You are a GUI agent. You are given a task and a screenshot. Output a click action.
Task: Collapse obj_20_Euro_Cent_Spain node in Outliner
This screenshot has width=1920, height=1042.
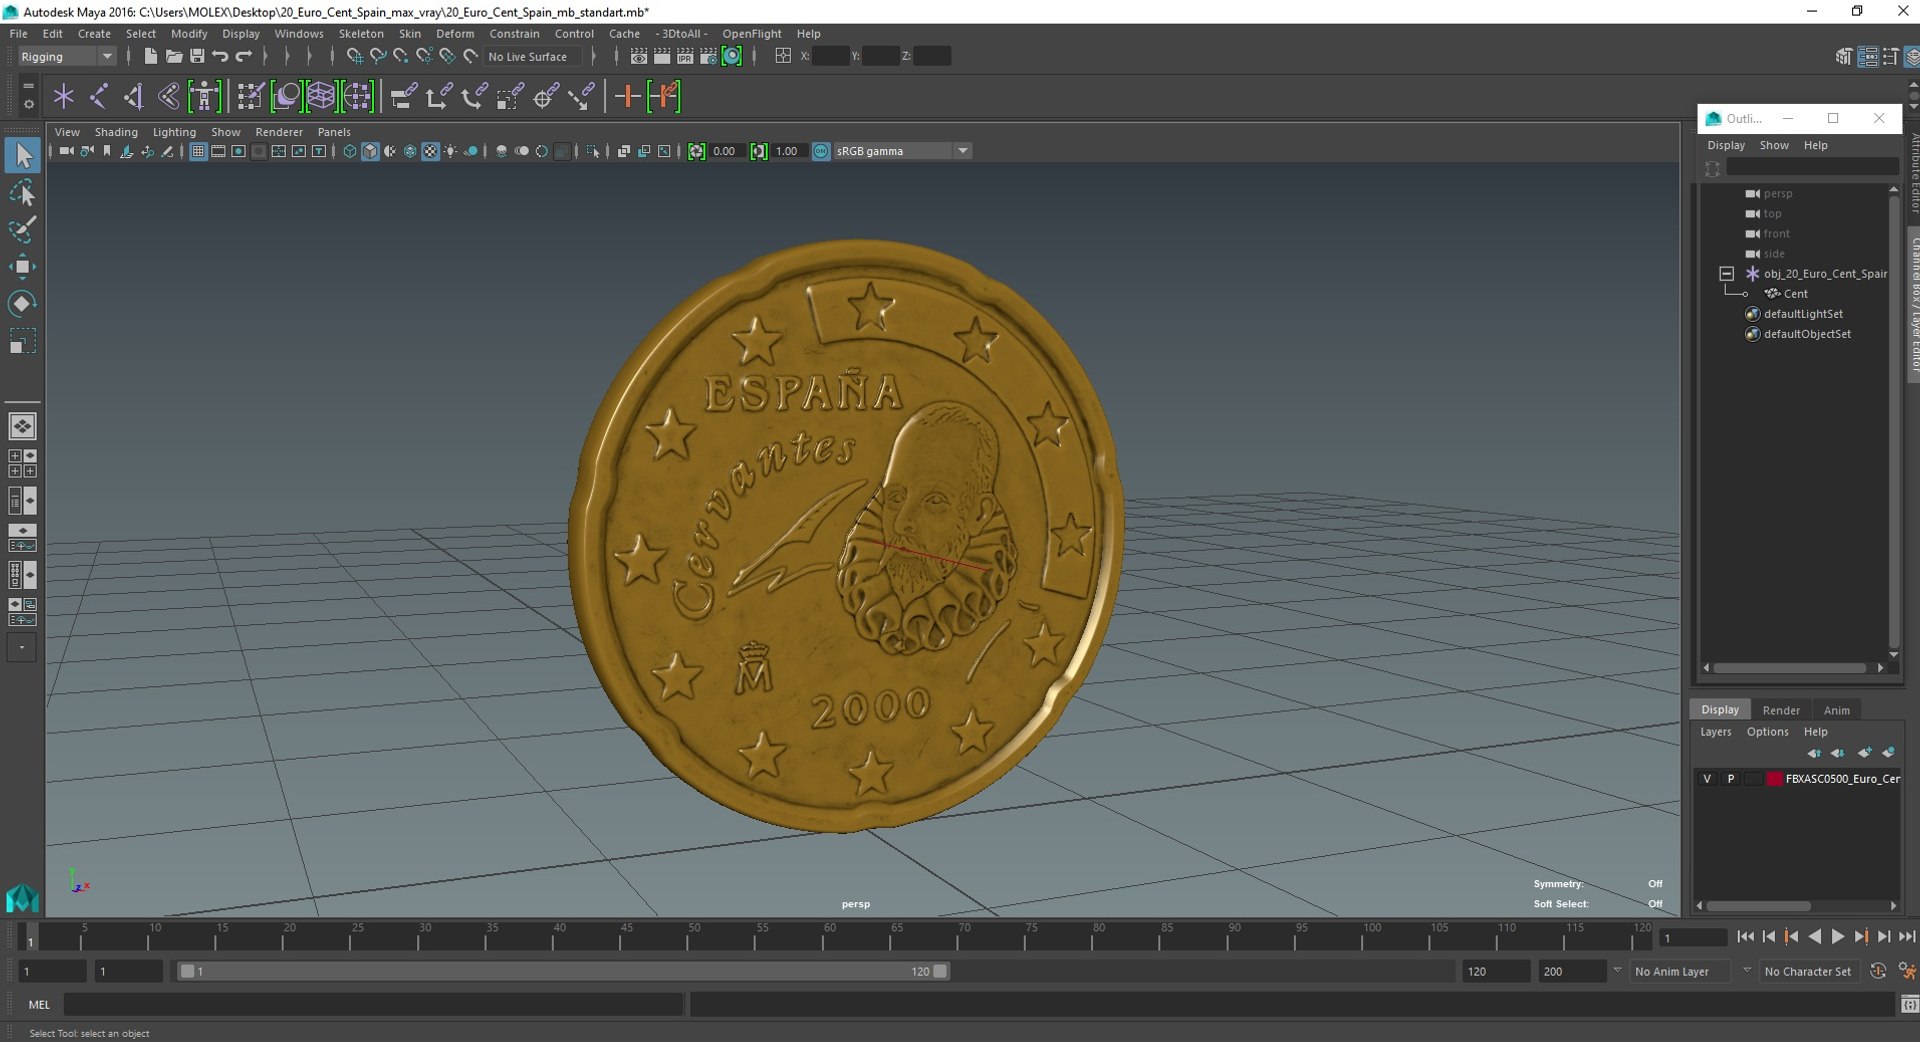[1726, 273]
